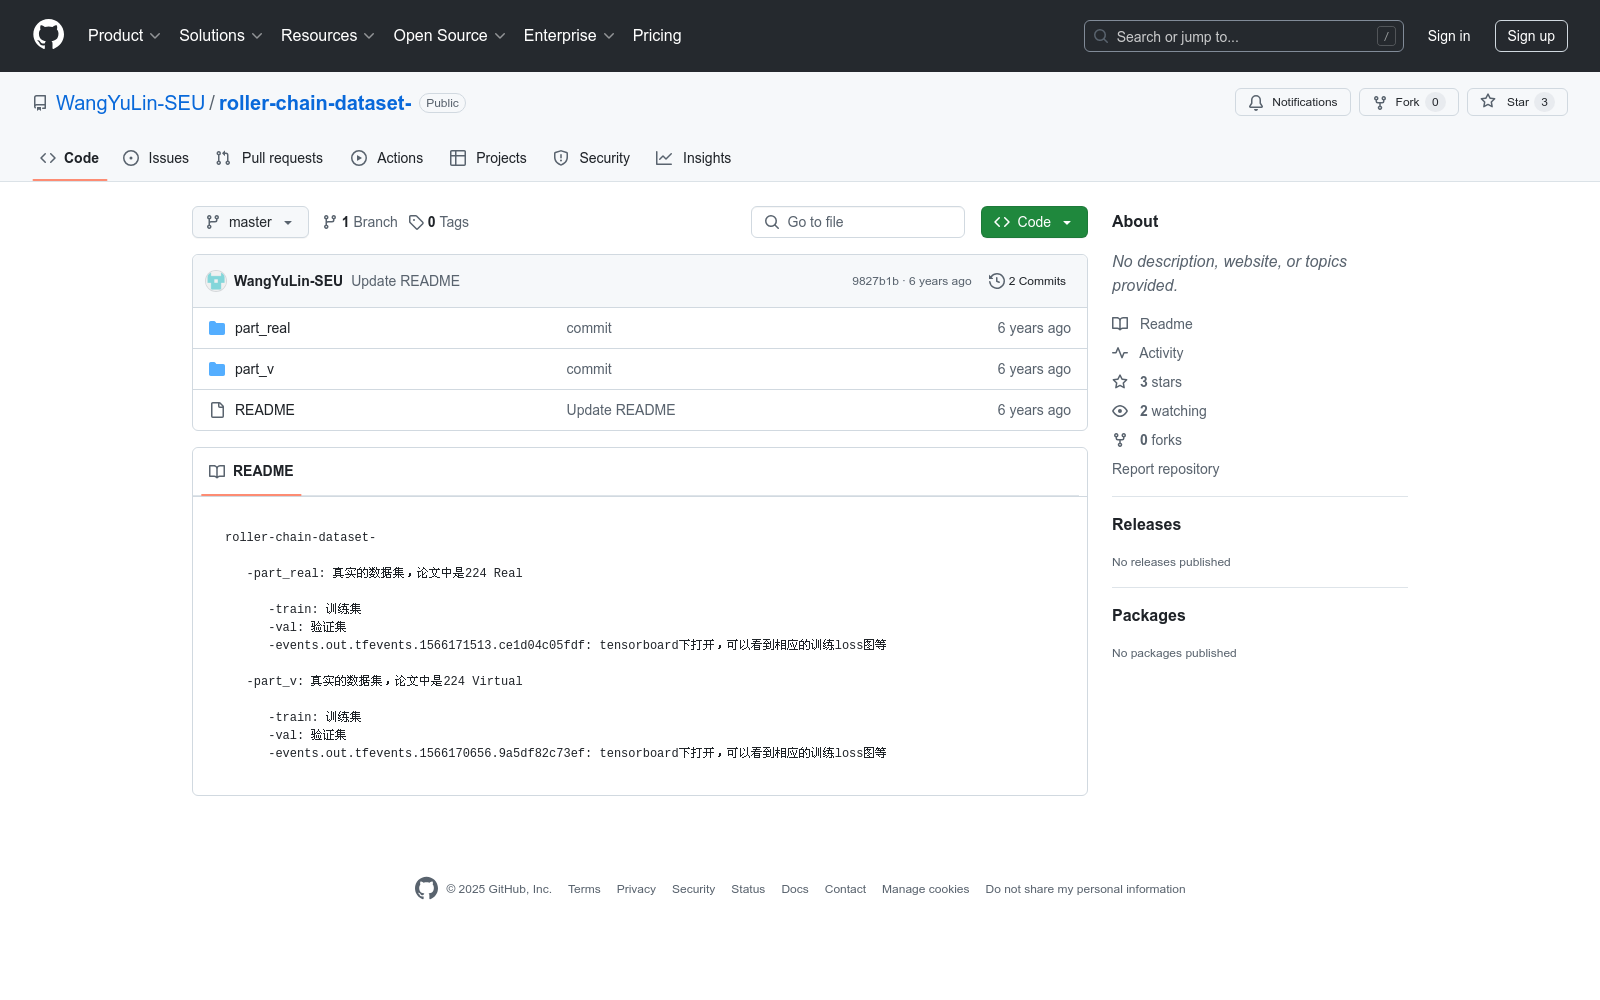The image size is (1600, 1000).
Task: Click Do not share my personal information
Action: click(x=1085, y=889)
